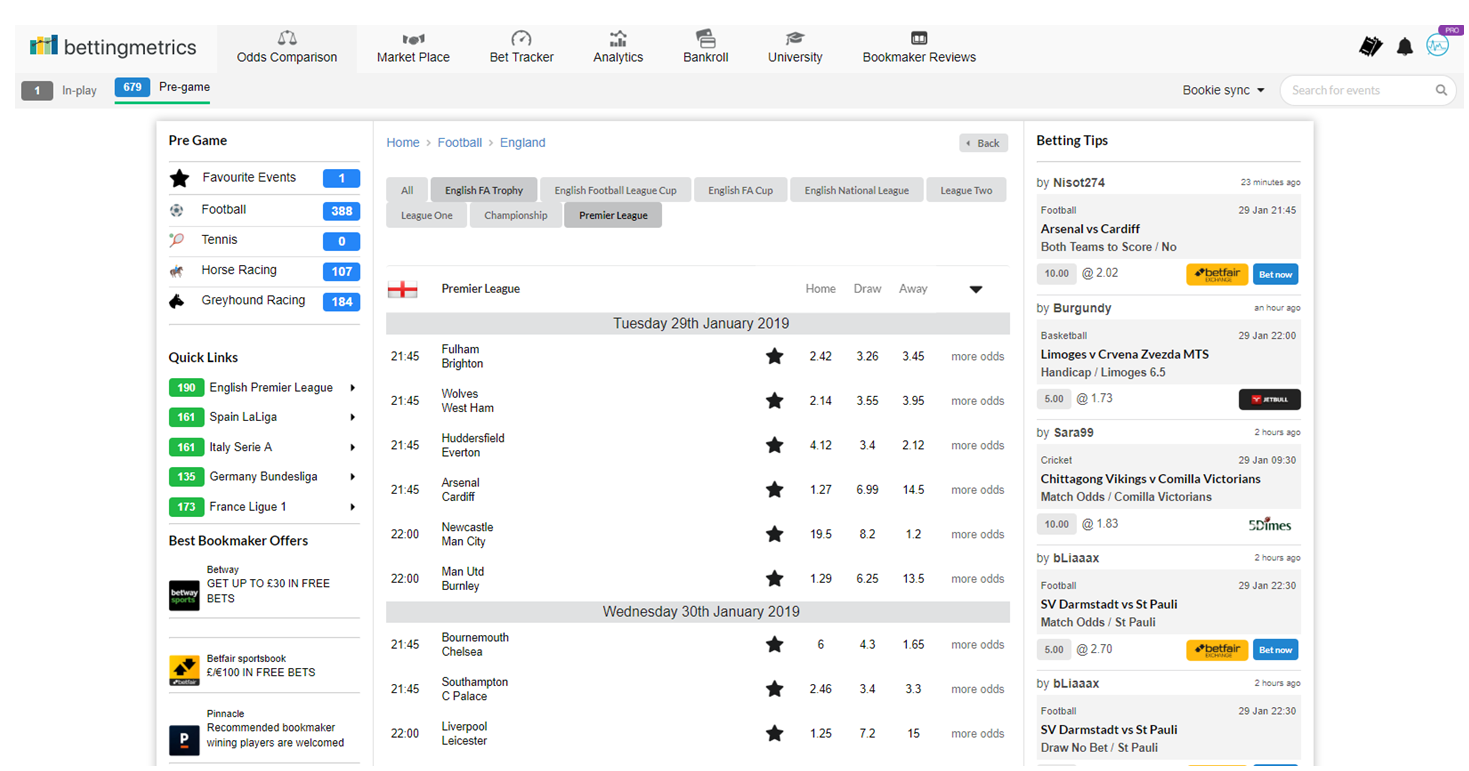1469x771 pixels.
Task: Select the Championship filter tab
Action: 516,215
